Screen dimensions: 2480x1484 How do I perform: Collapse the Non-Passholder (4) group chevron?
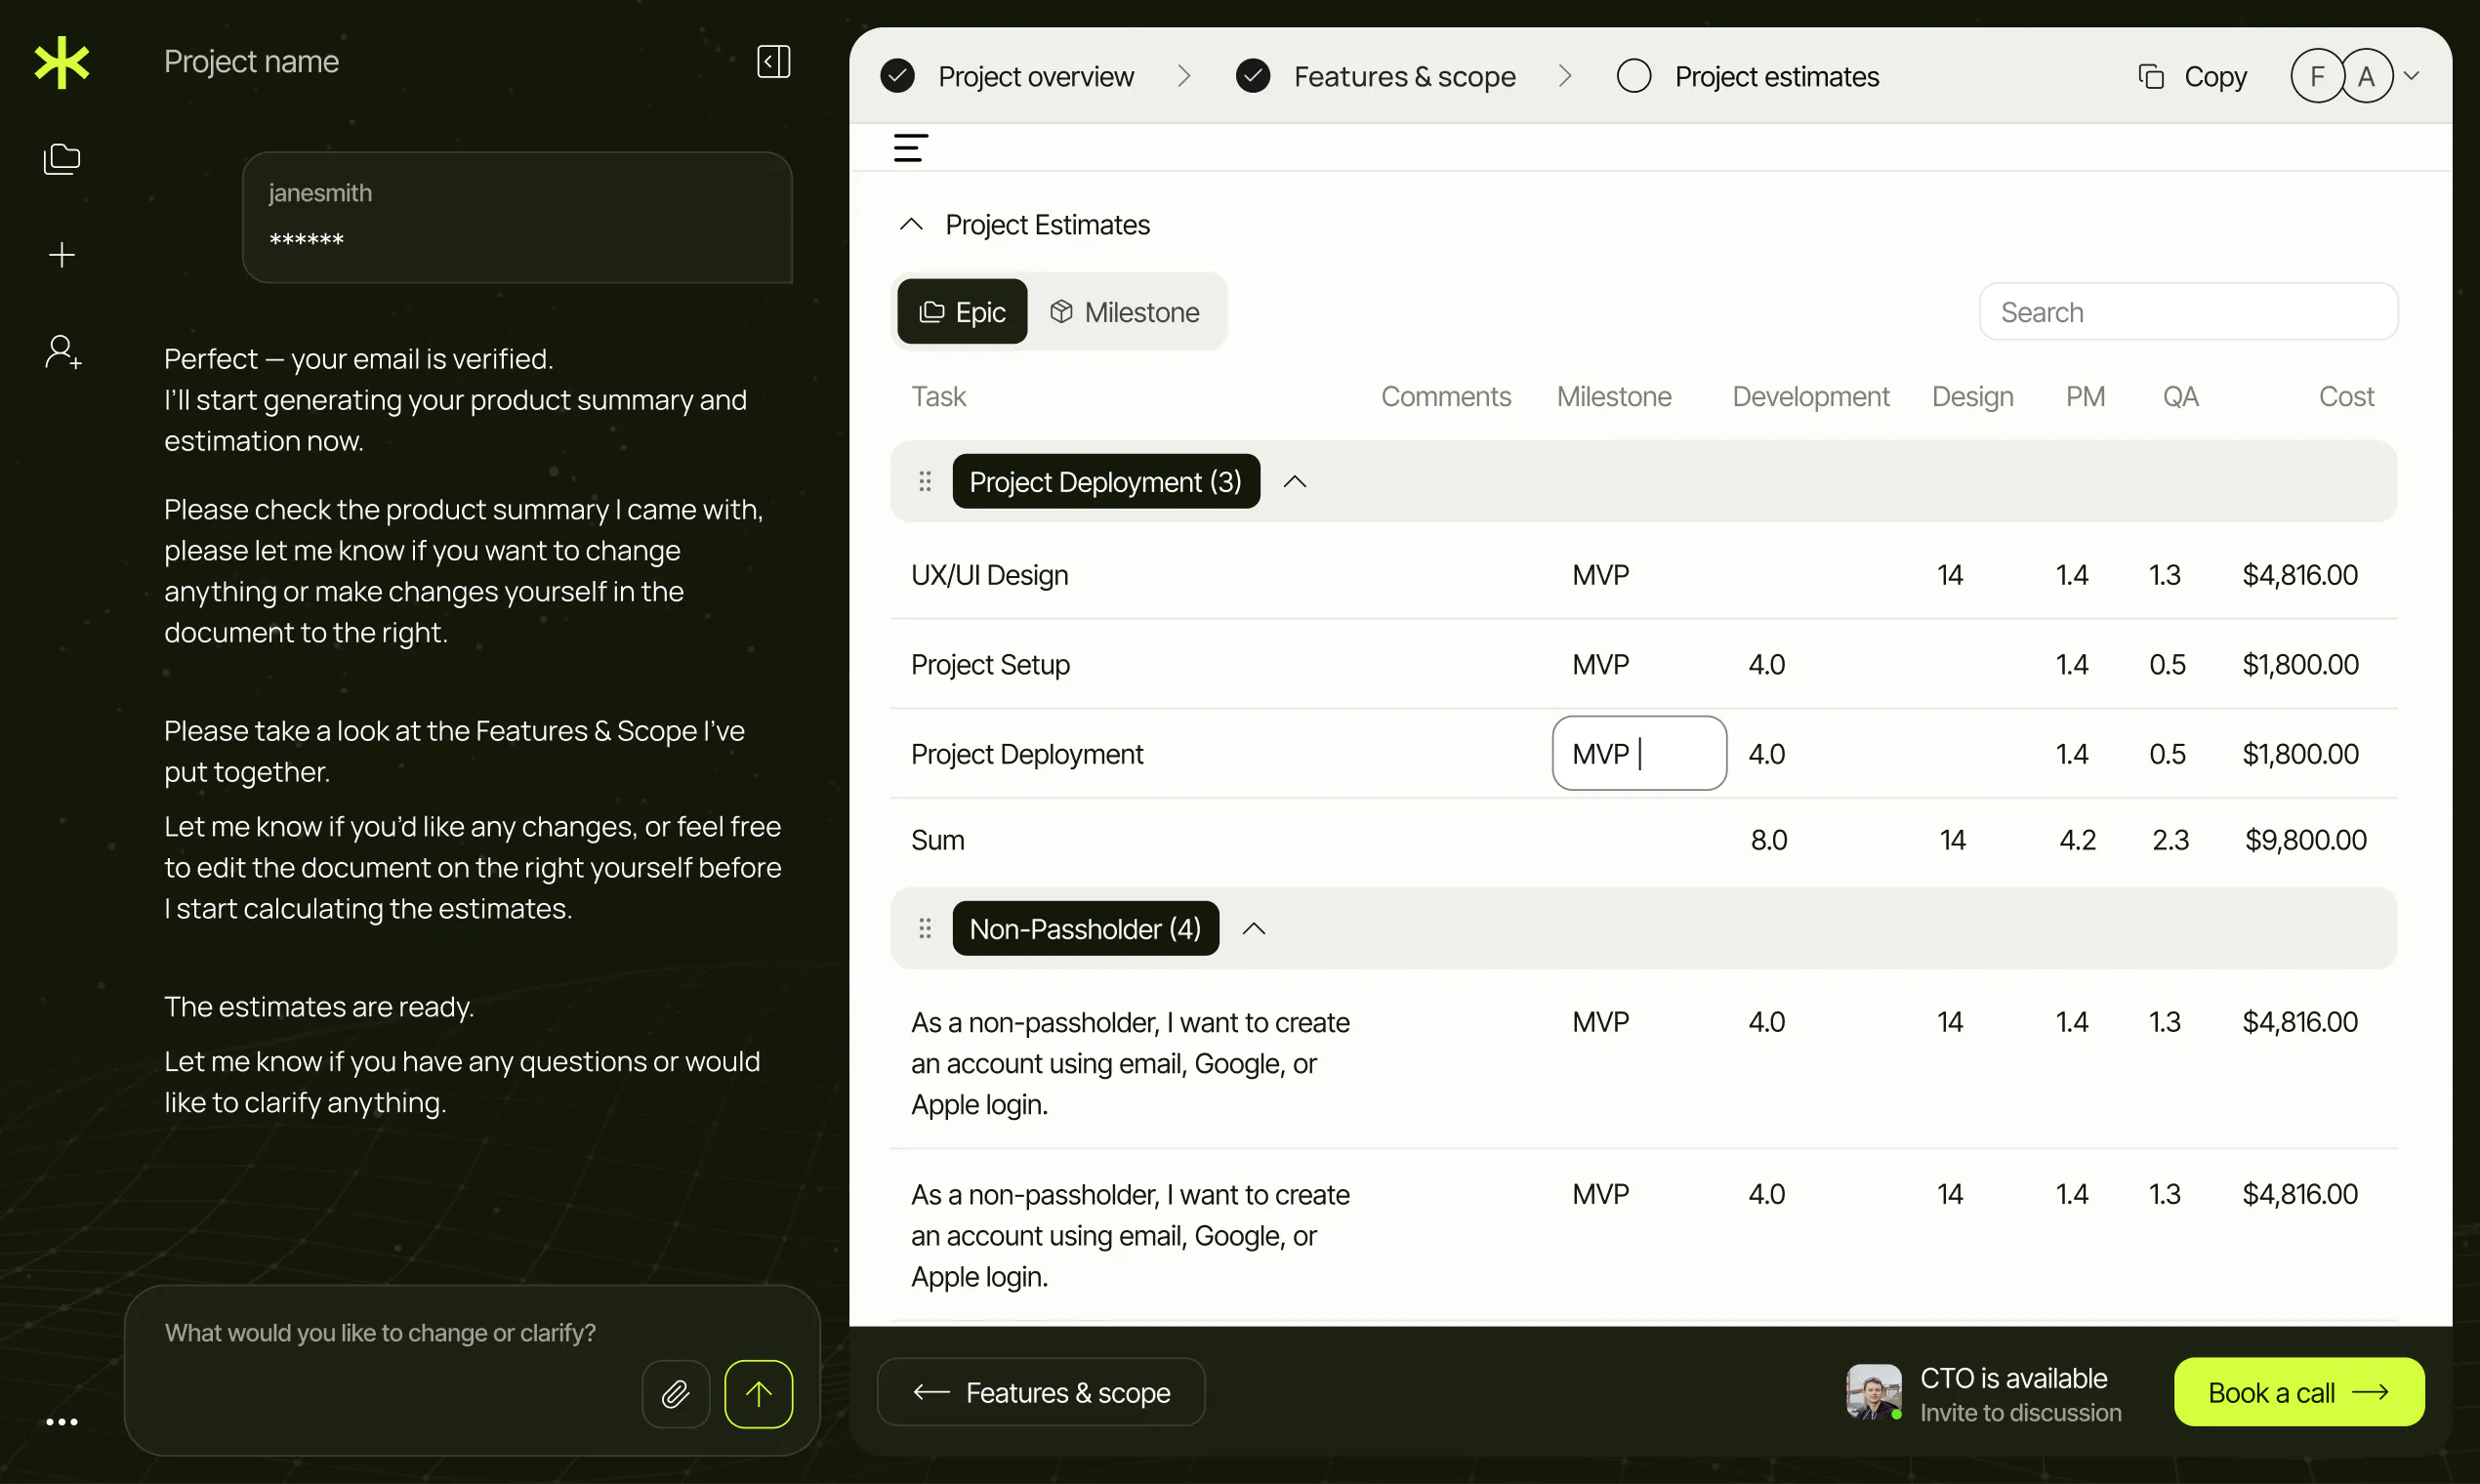(1253, 929)
